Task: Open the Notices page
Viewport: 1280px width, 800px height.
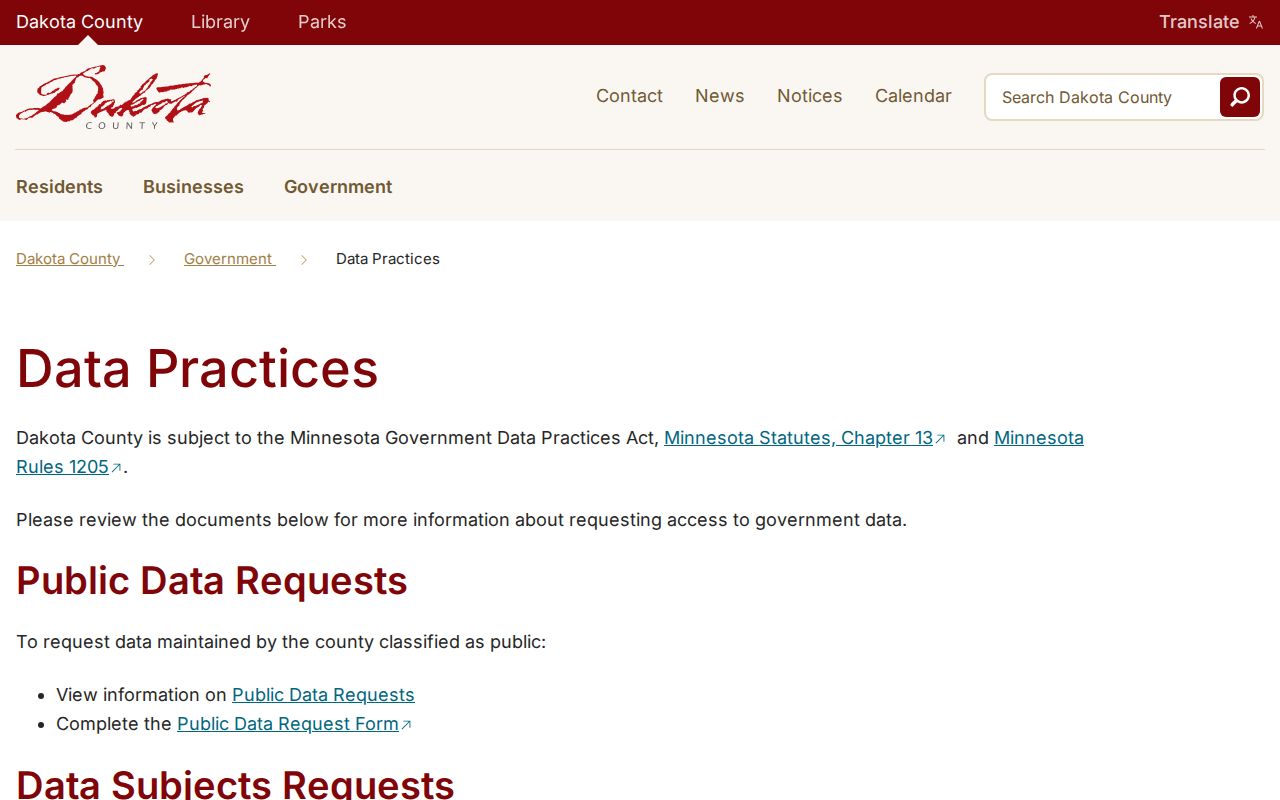Action: [x=810, y=96]
